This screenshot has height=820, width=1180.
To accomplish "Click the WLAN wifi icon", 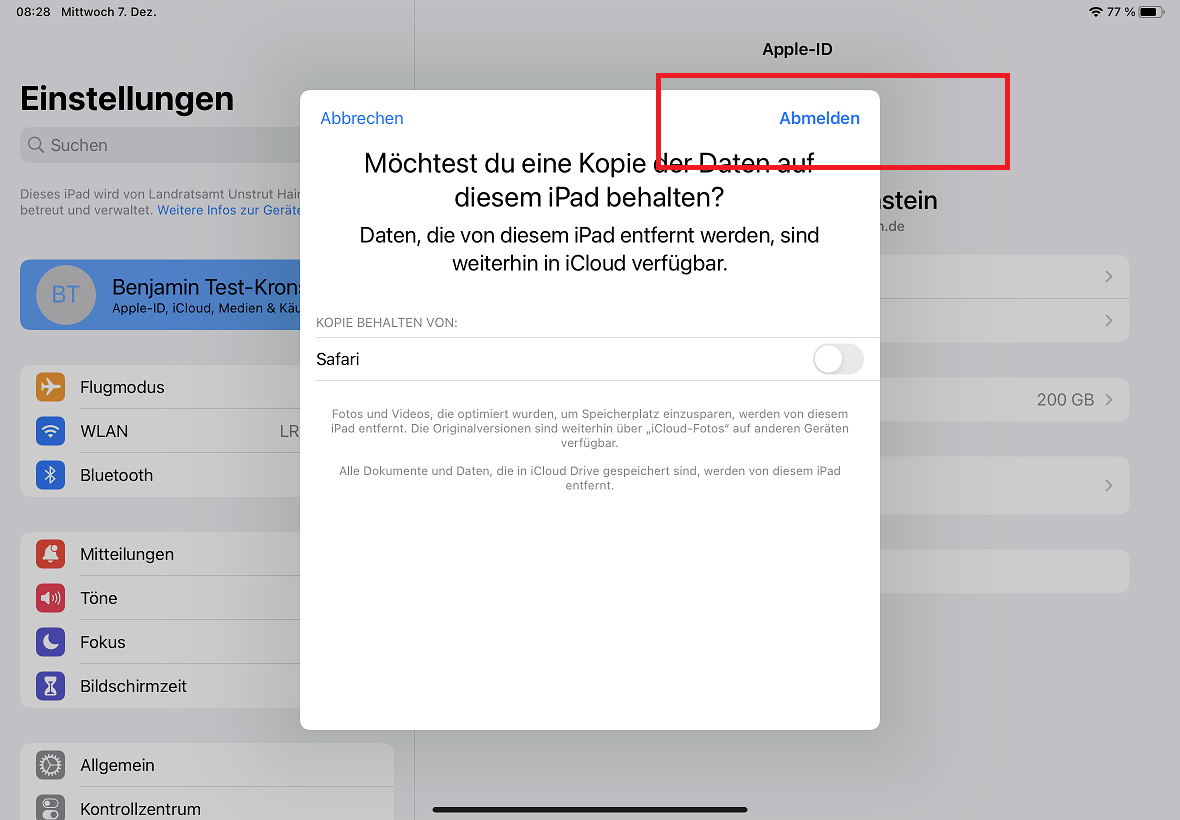I will point(50,431).
